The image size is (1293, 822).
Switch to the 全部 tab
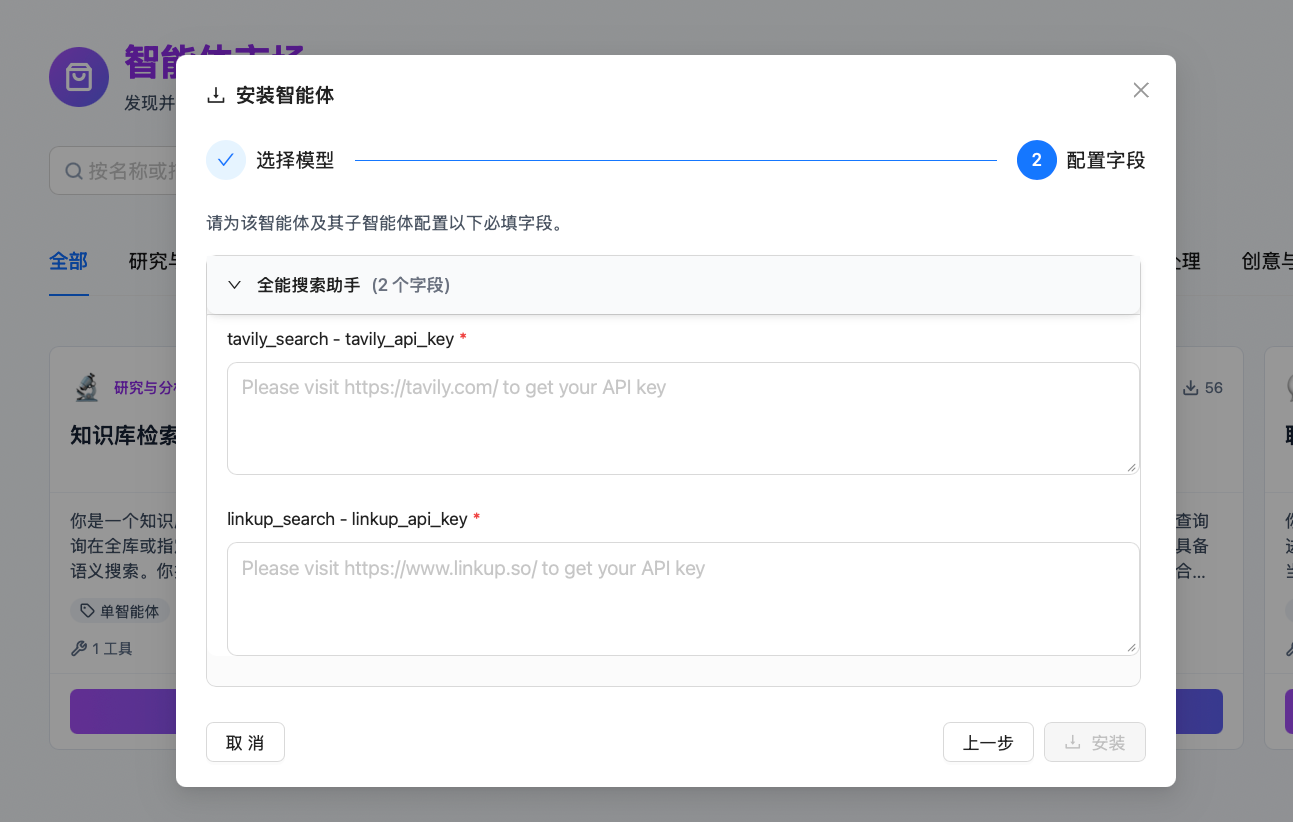pyautogui.click(x=68, y=261)
